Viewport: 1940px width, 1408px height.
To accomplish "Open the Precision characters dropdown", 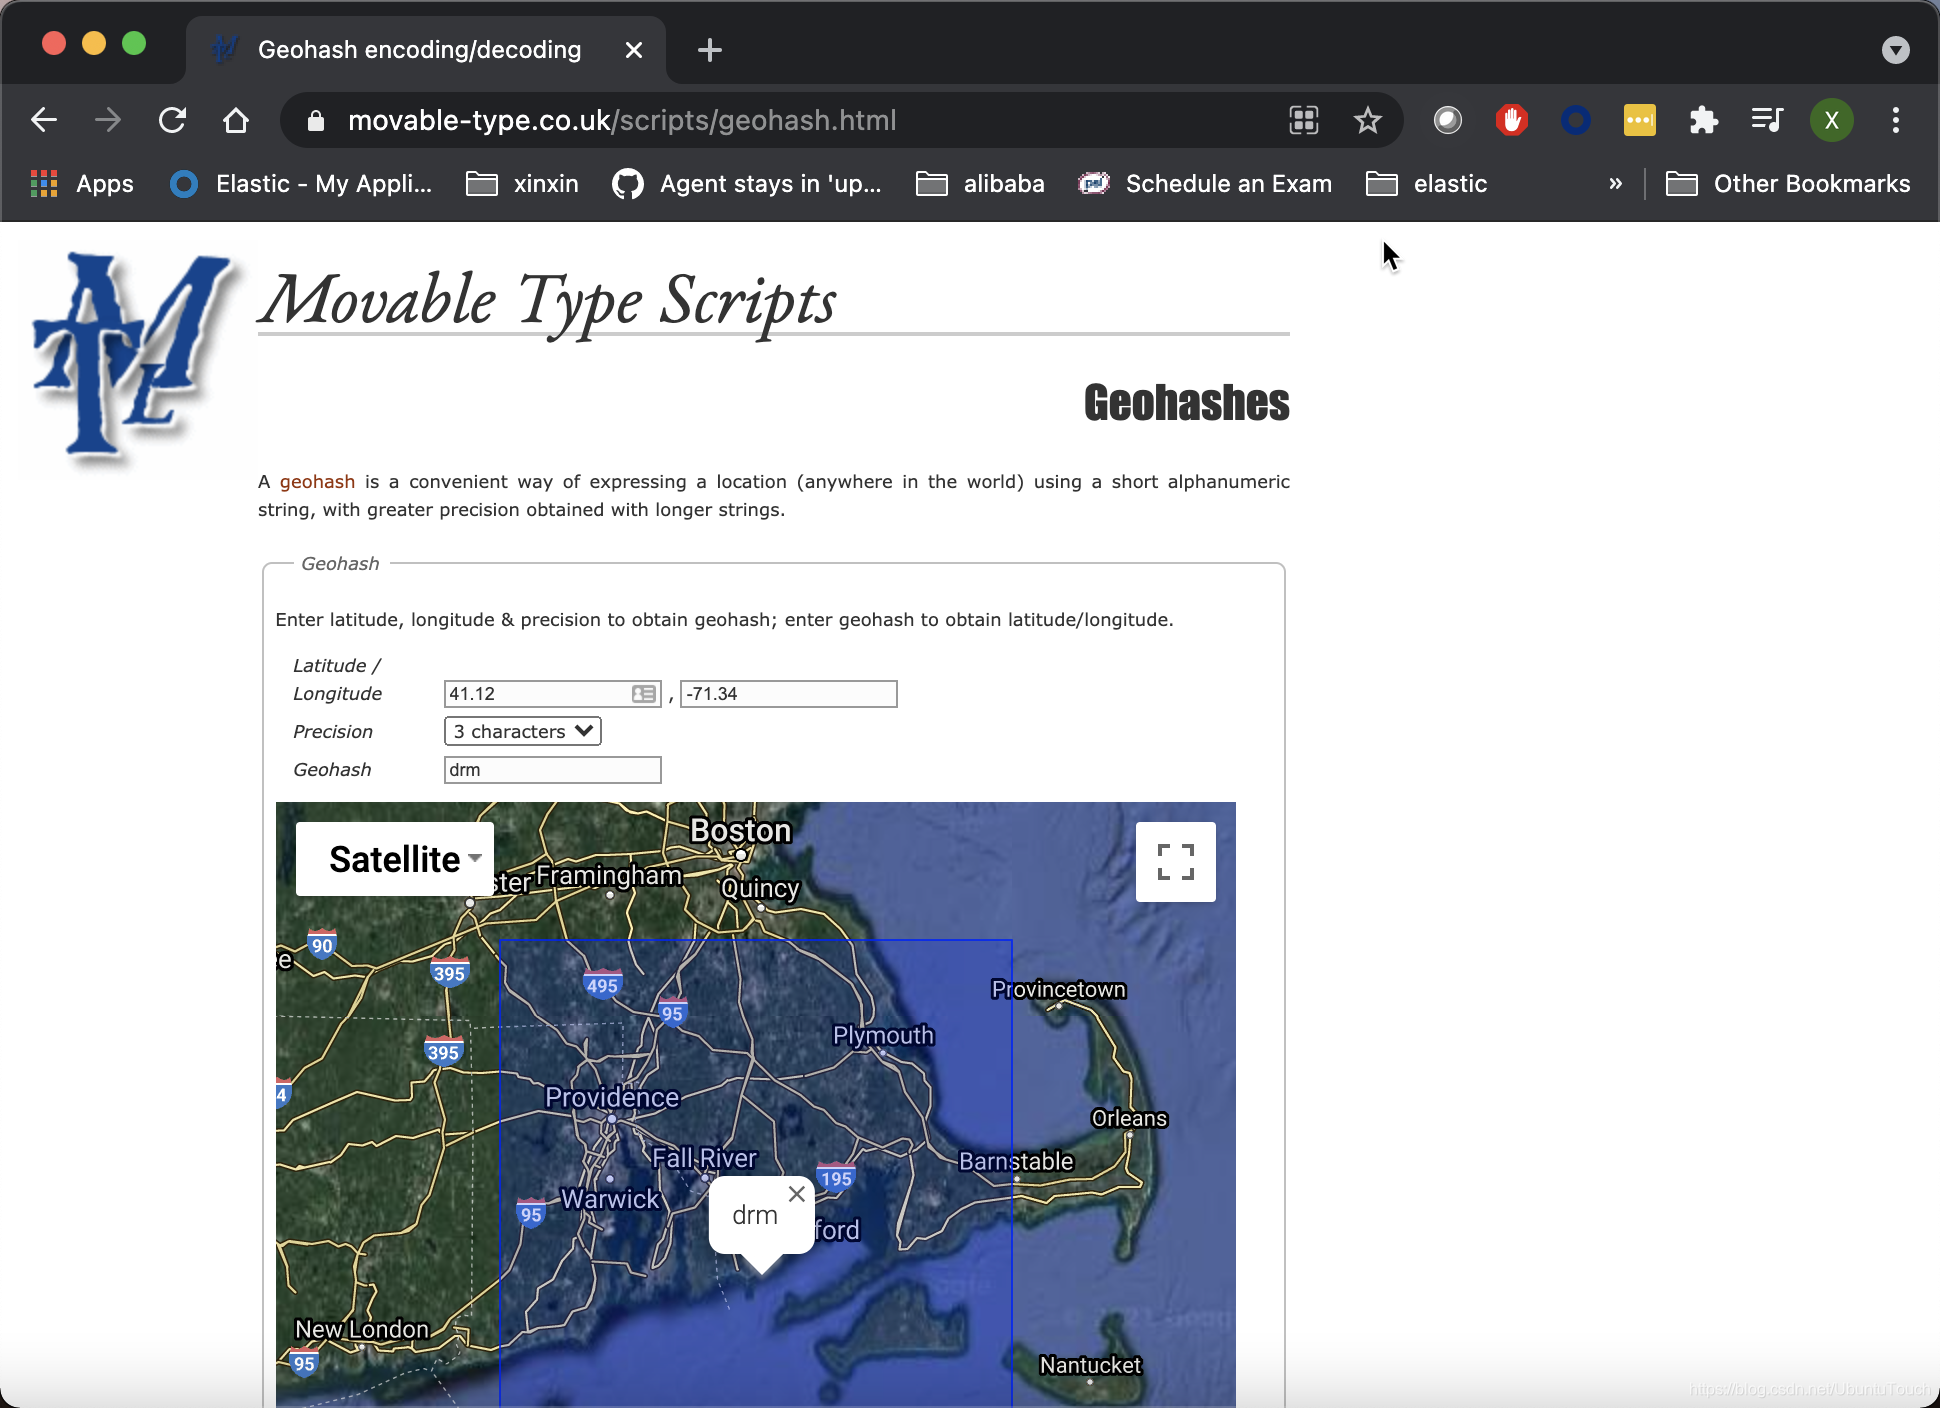I will point(522,731).
